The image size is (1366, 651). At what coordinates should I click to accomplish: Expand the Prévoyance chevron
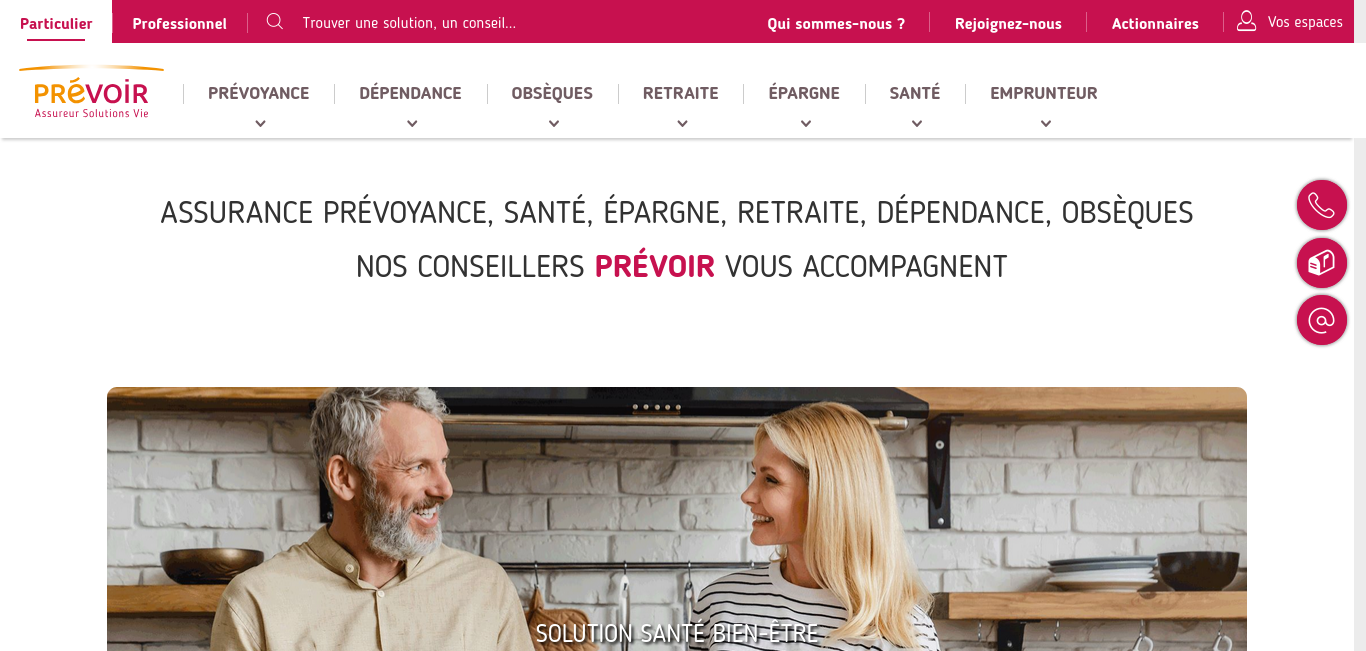coord(260,124)
